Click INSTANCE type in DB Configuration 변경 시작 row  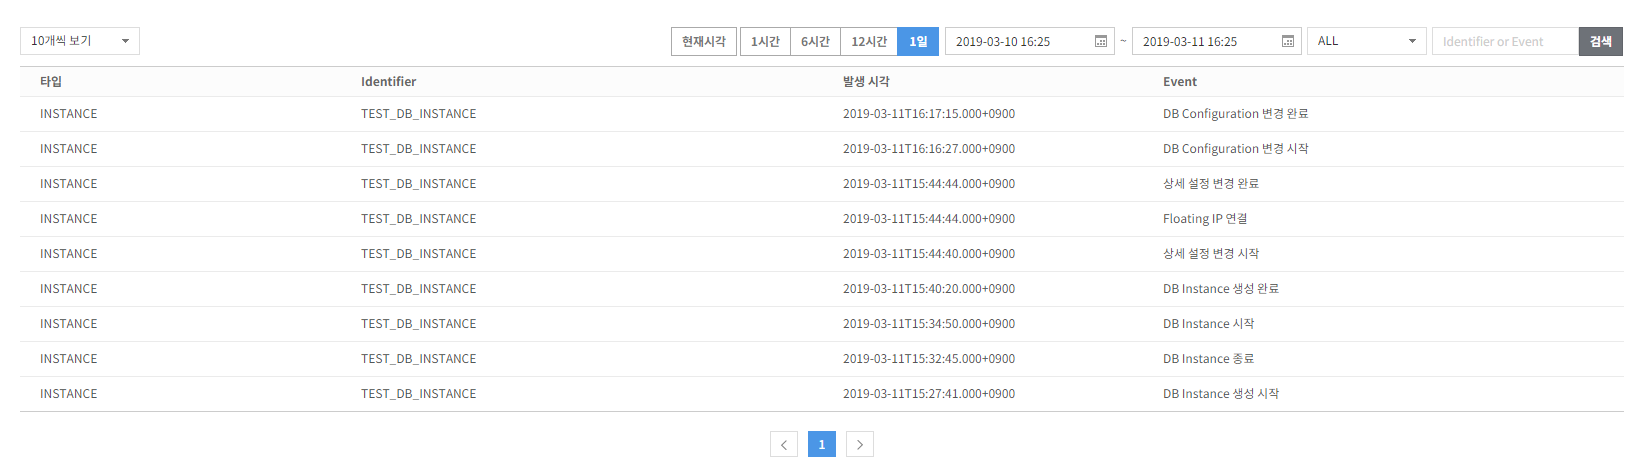[x=69, y=149]
